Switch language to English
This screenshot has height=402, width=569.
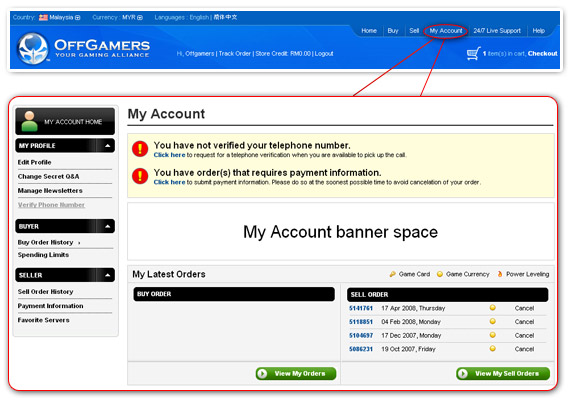point(199,17)
